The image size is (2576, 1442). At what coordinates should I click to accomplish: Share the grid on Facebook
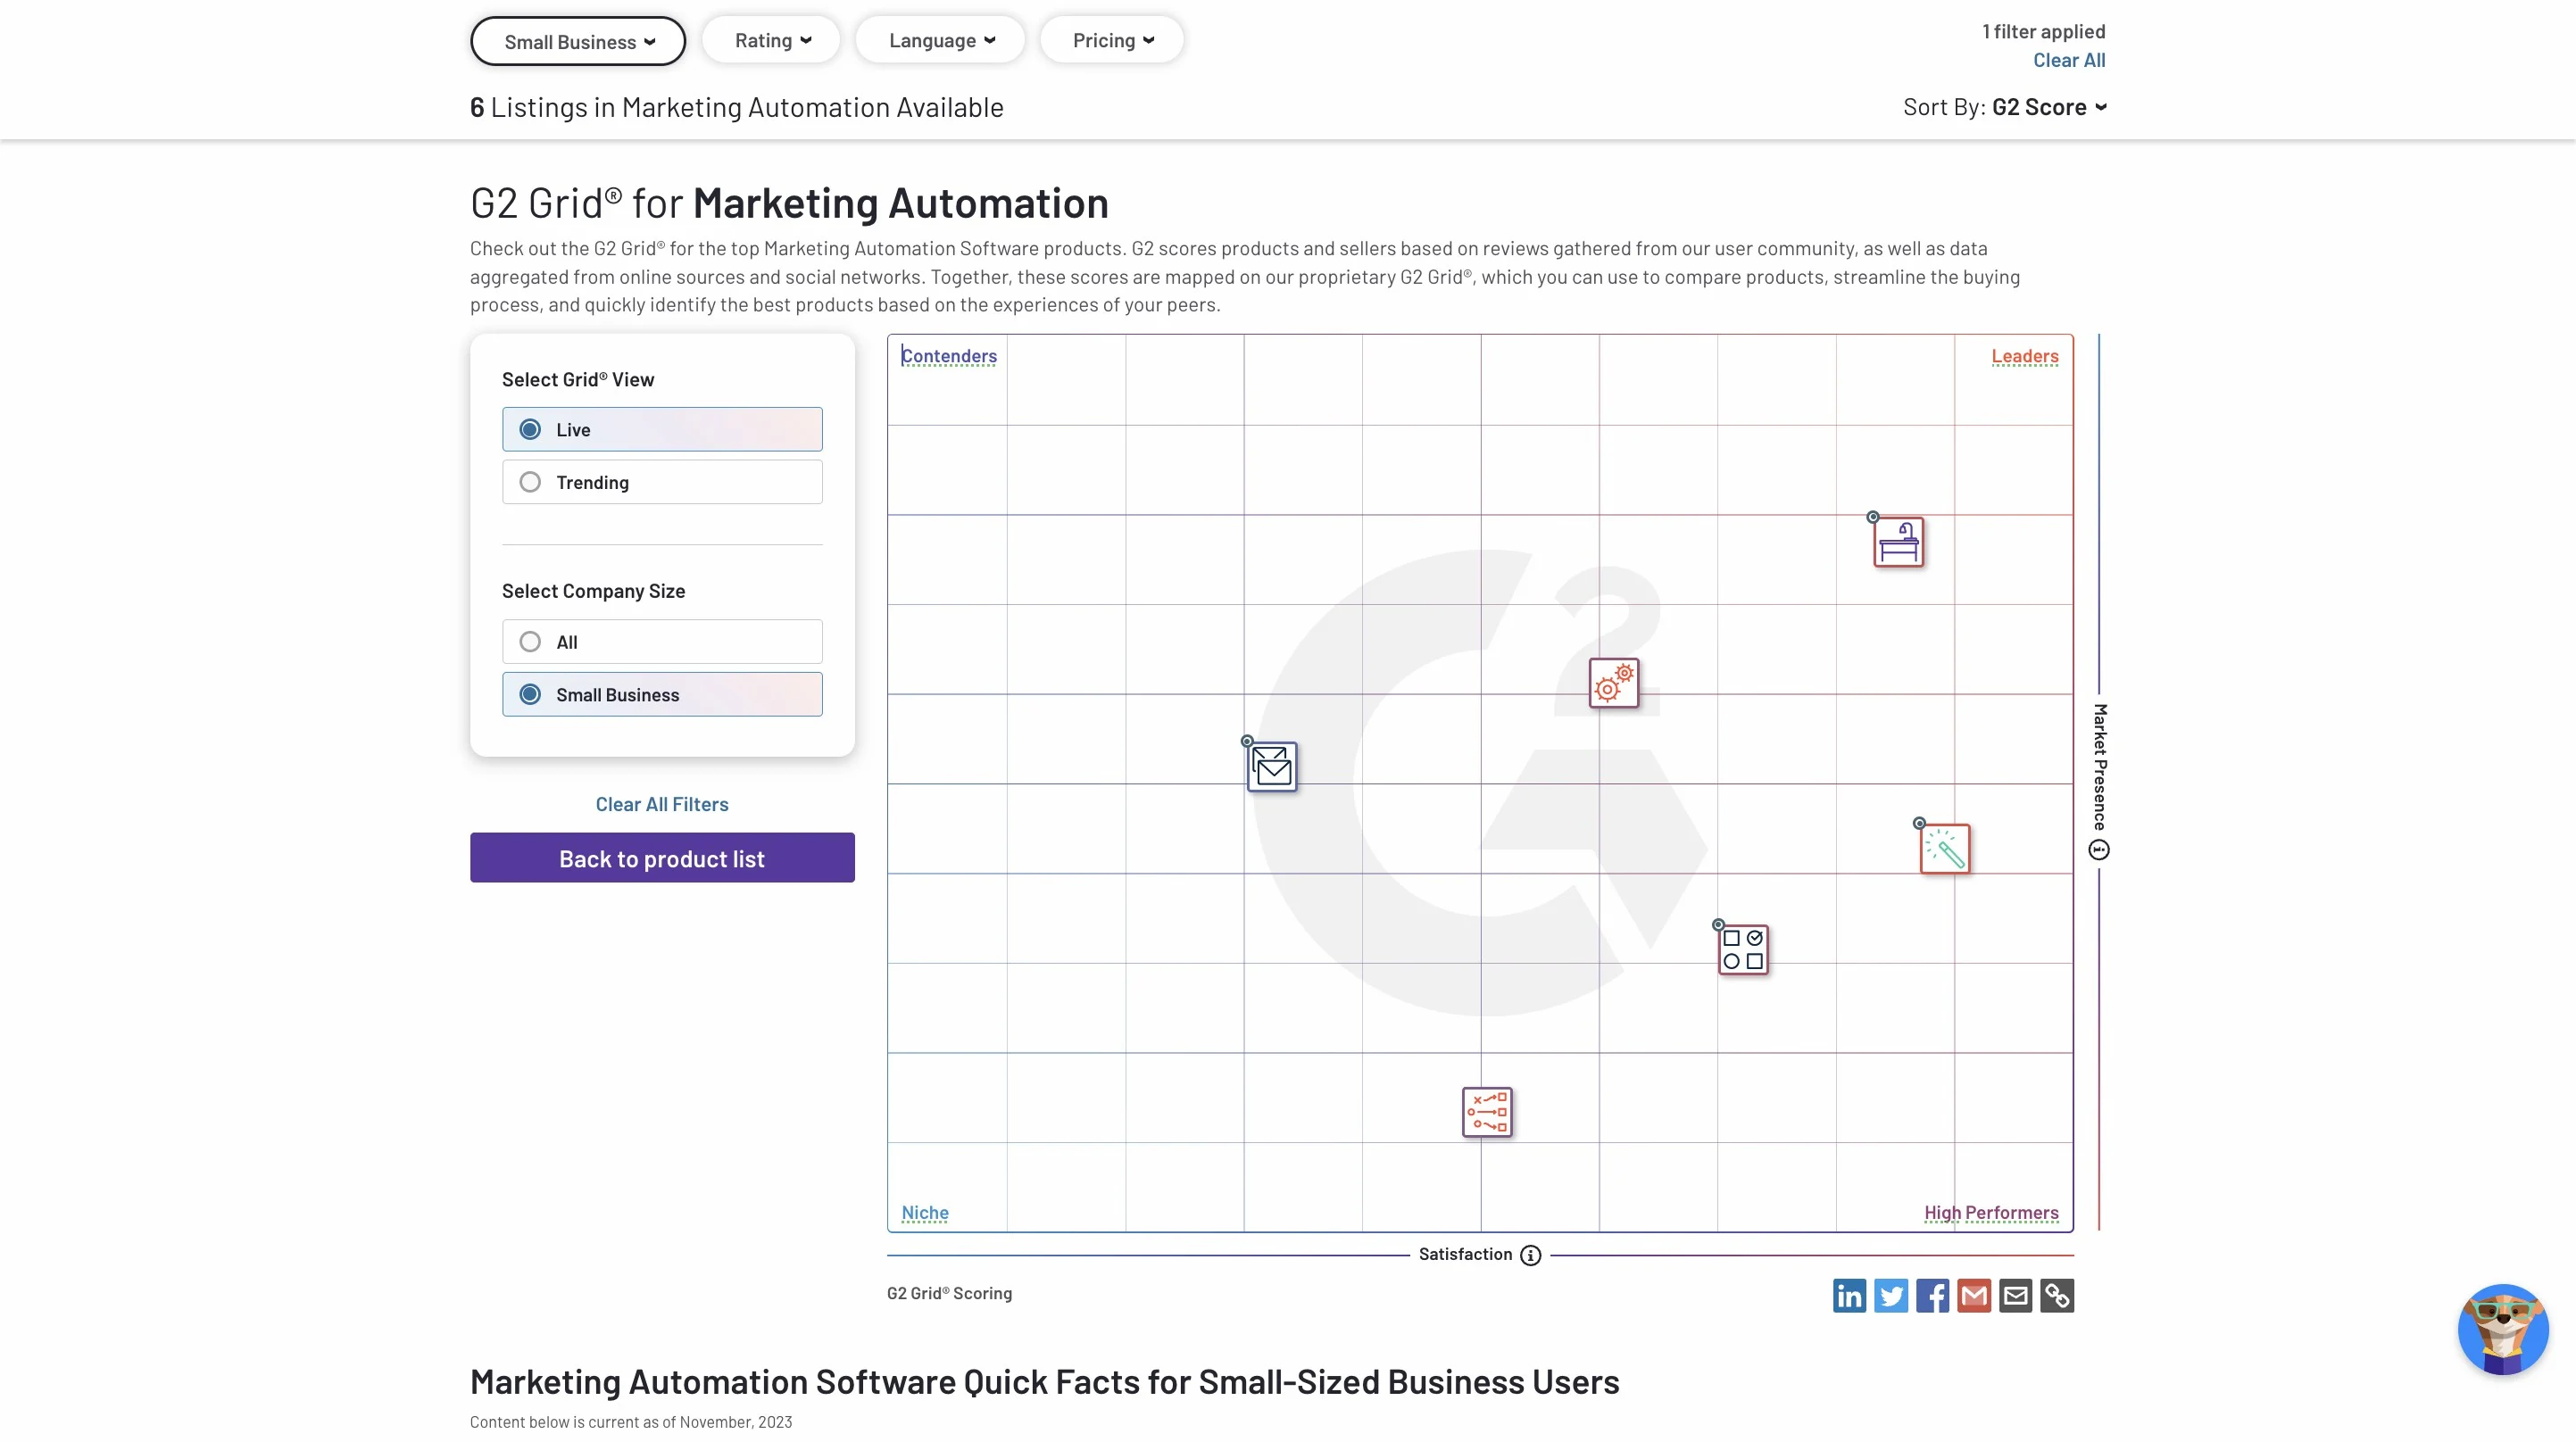tap(1932, 1296)
